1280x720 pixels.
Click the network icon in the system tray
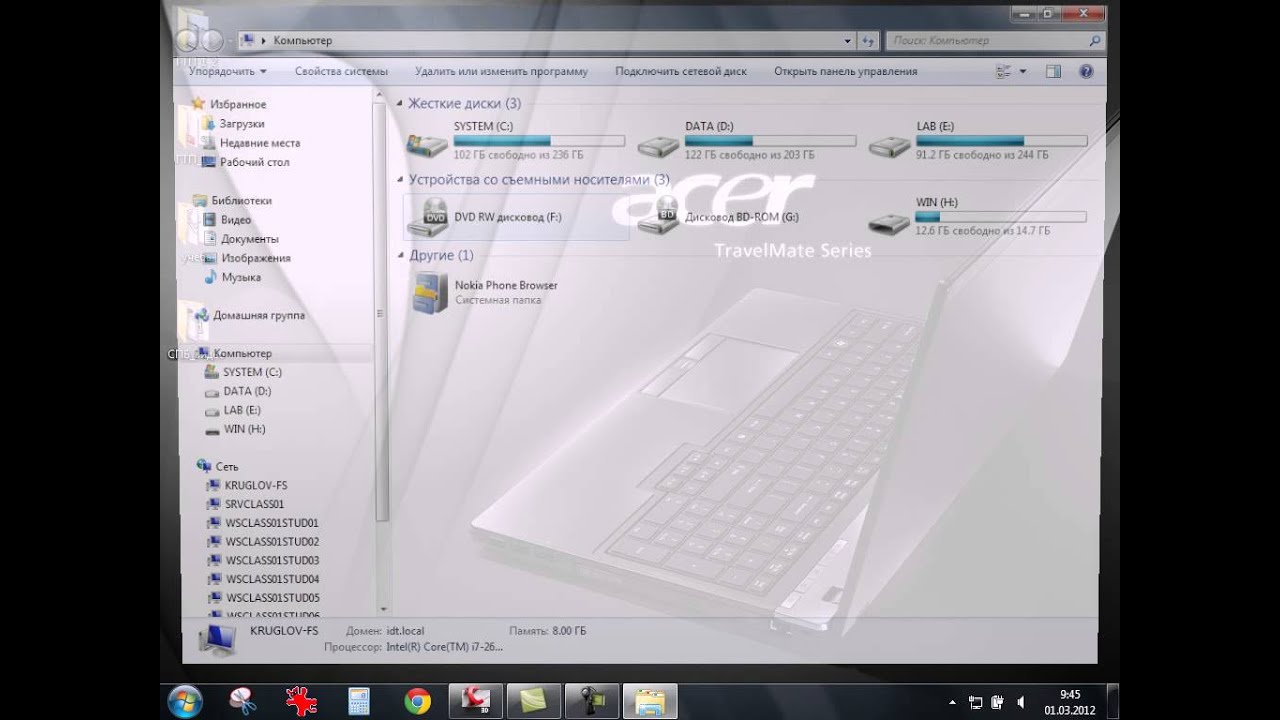(975, 702)
